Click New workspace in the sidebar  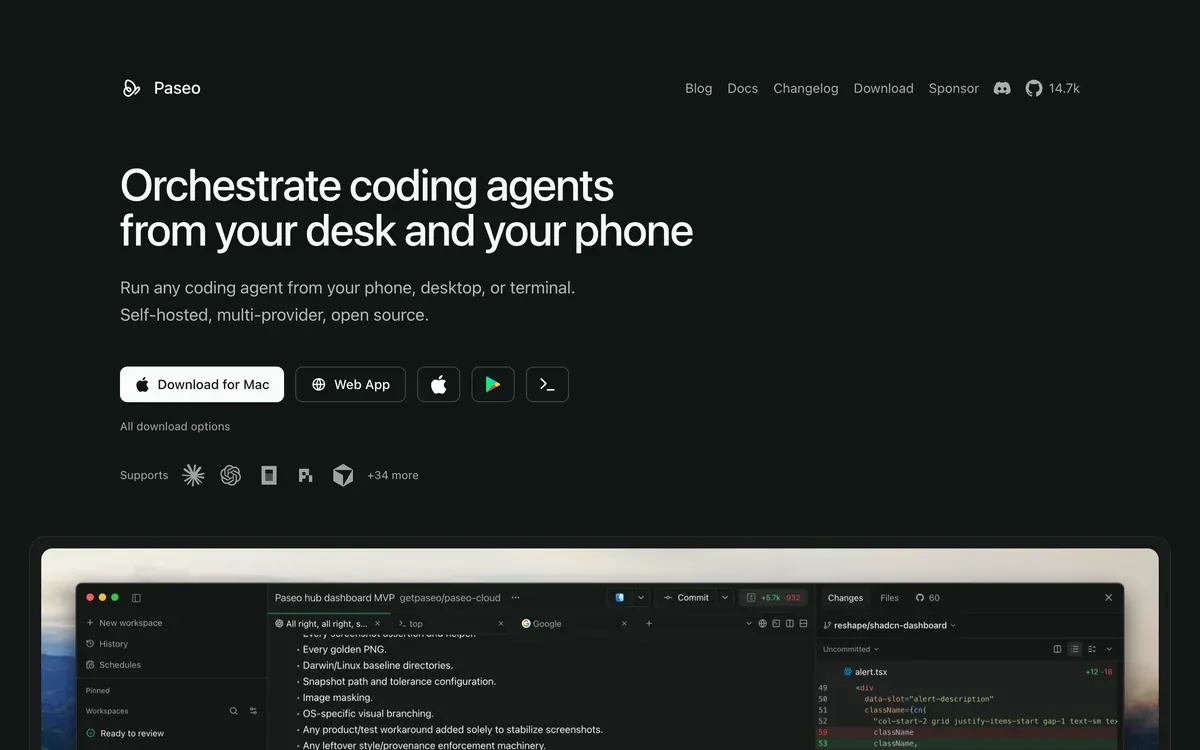(124, 623)
